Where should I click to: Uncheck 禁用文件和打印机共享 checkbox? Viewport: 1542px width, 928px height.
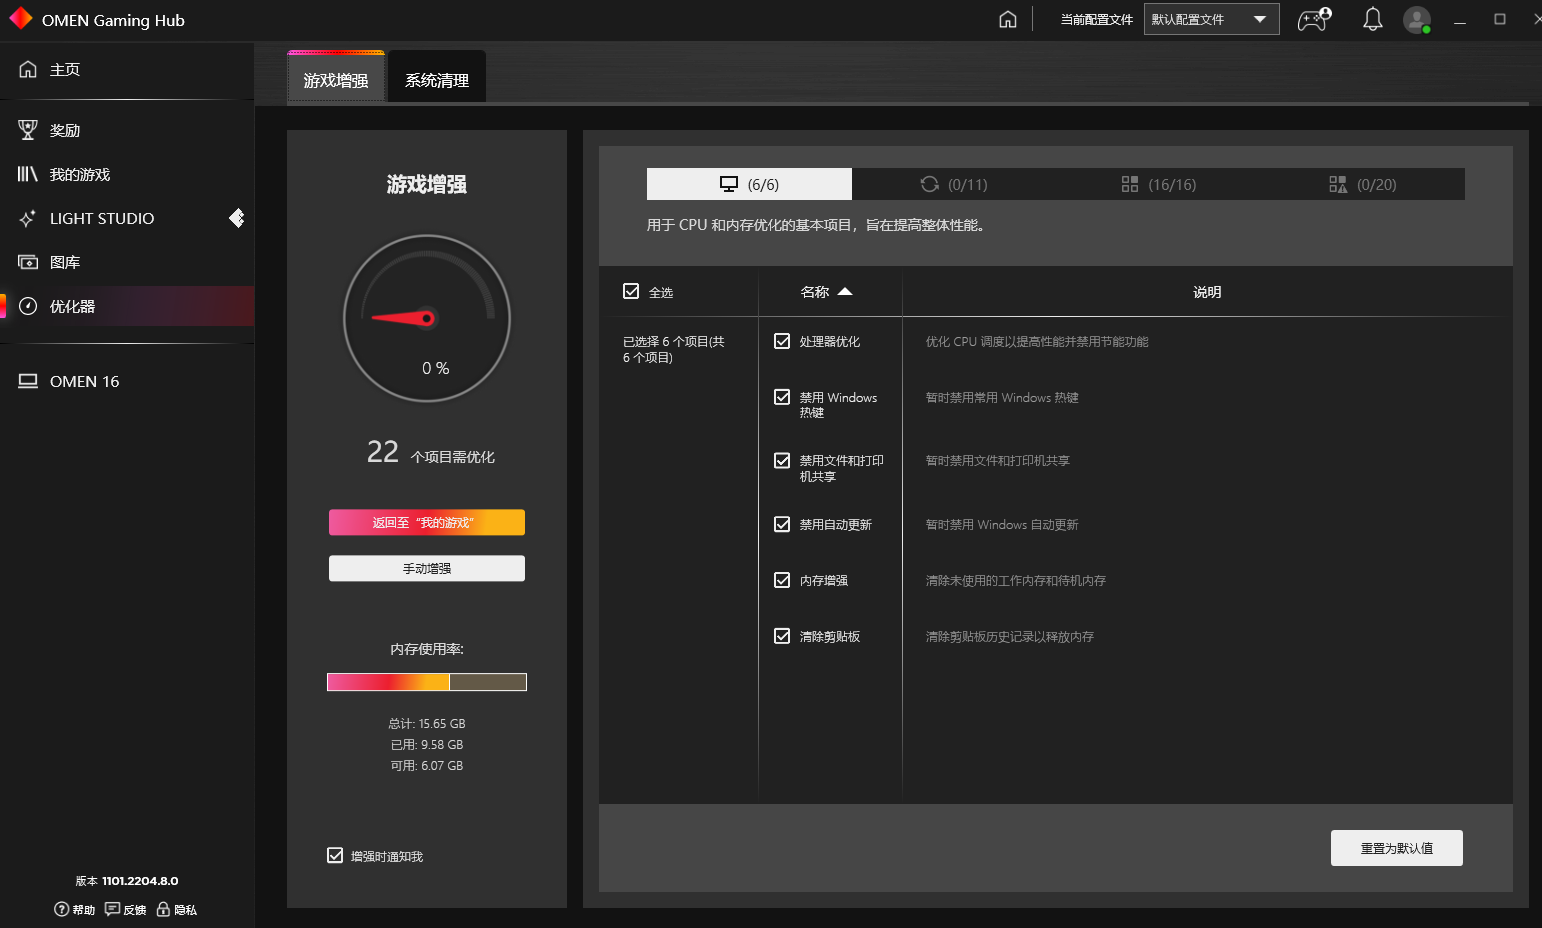[x=782, y=460]
